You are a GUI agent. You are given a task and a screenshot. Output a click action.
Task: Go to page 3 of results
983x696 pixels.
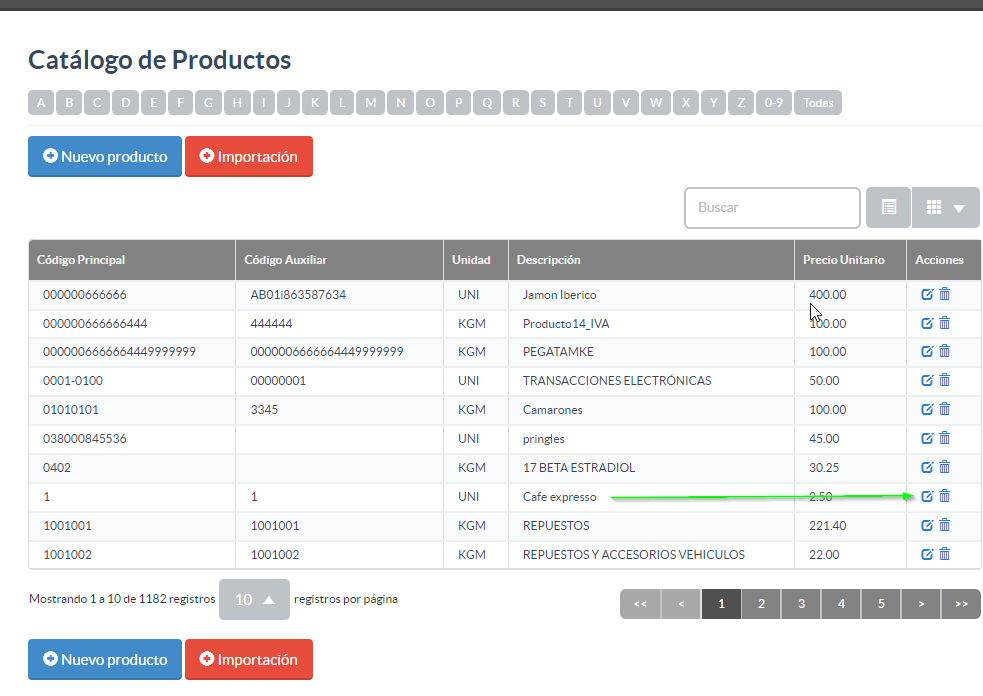click(x=801, y=604)
